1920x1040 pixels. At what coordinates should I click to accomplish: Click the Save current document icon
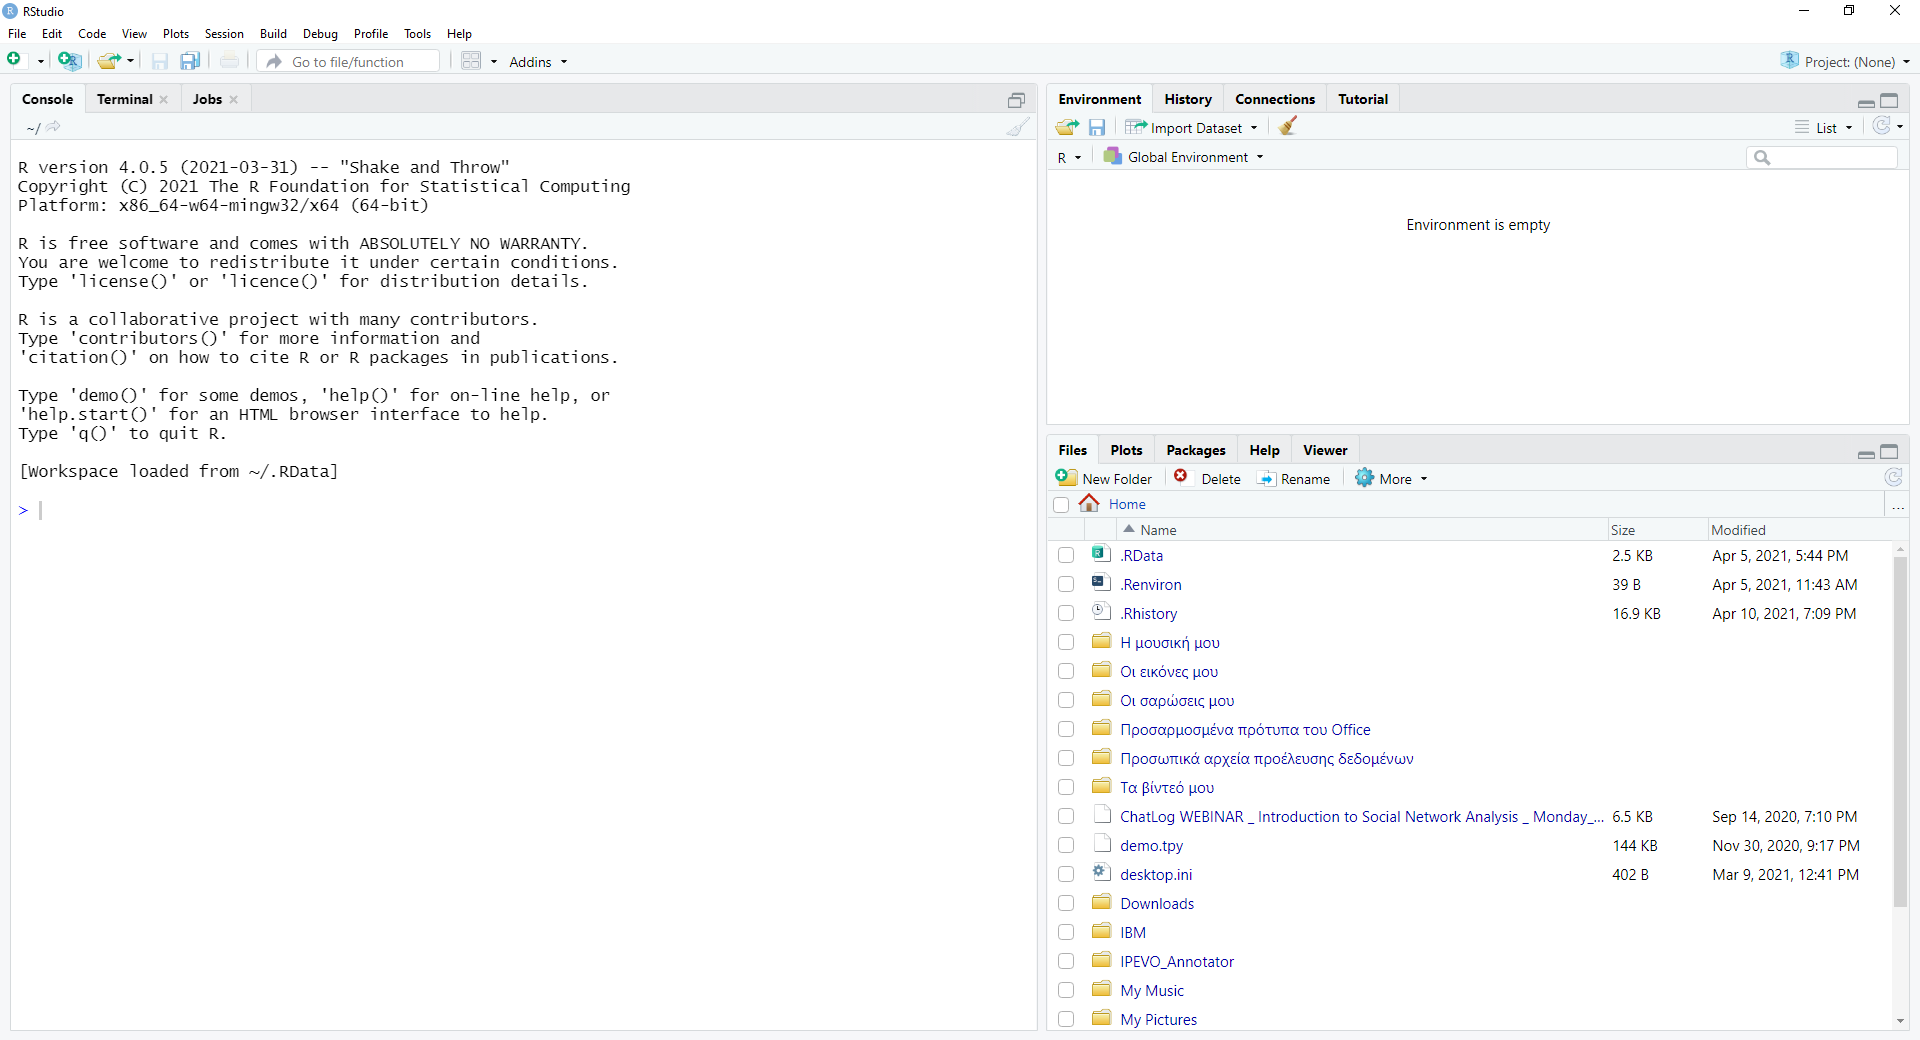click(160, 61)
